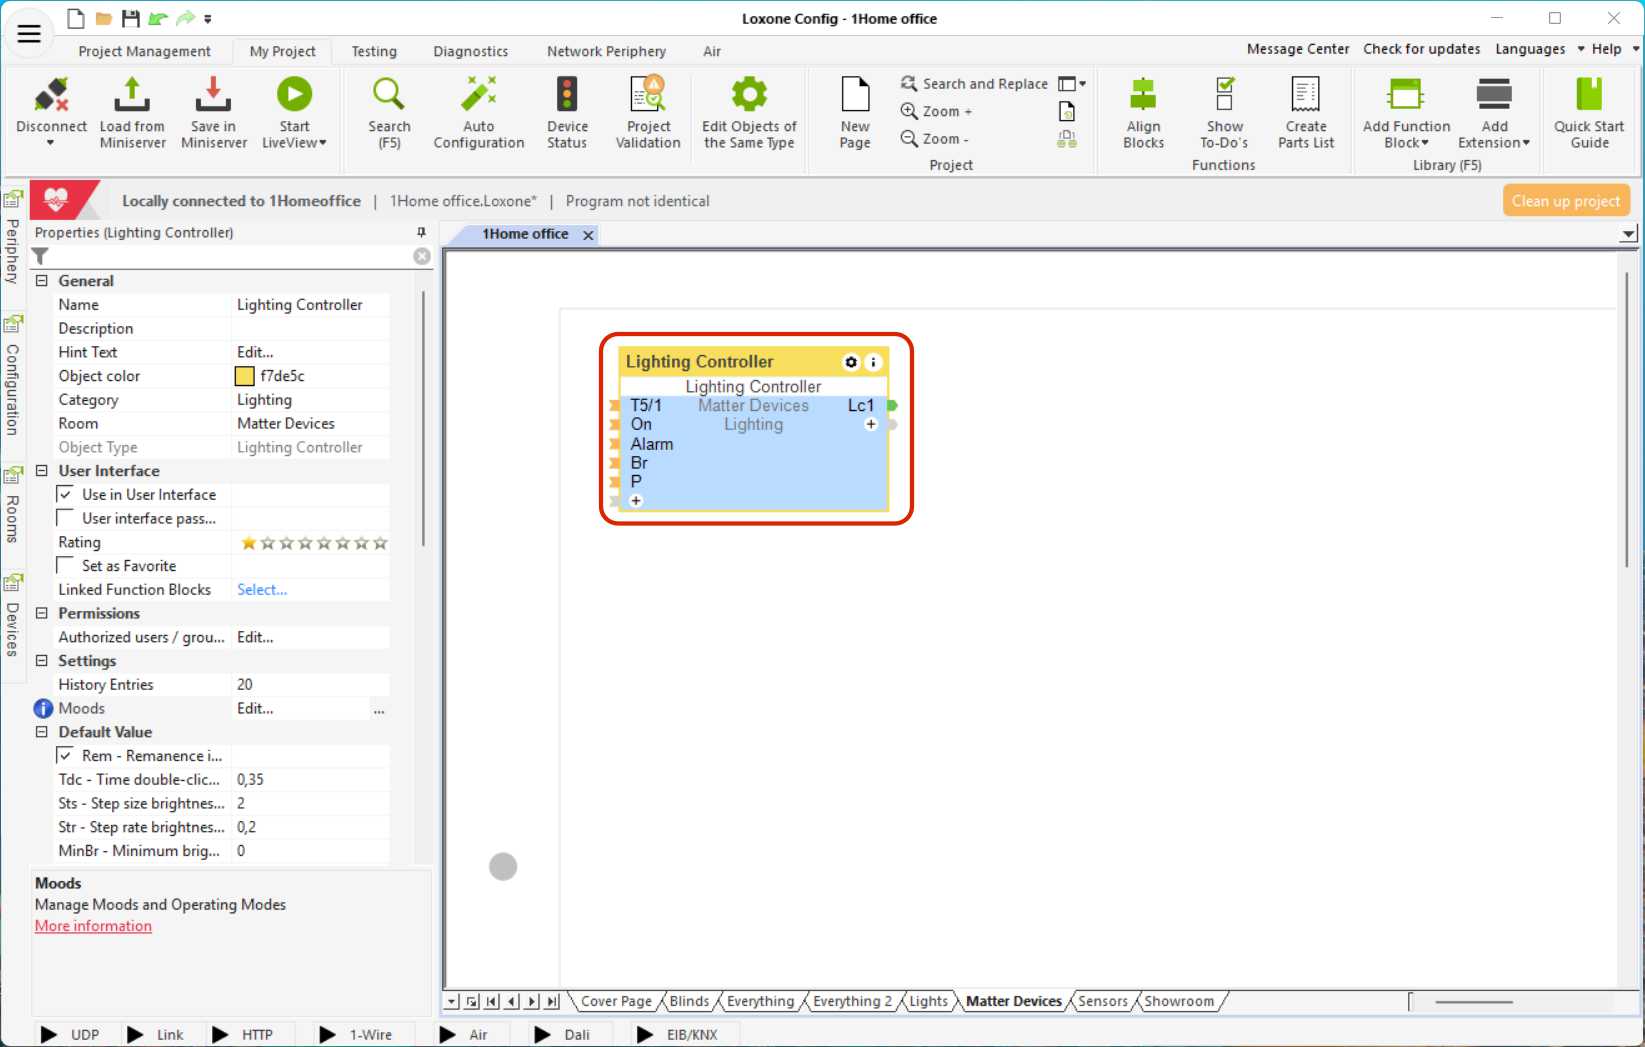This screenshot has height=1047, width=1645.
Task: Open settings gear on Lighting Controller block
Action: pos(851,362)
